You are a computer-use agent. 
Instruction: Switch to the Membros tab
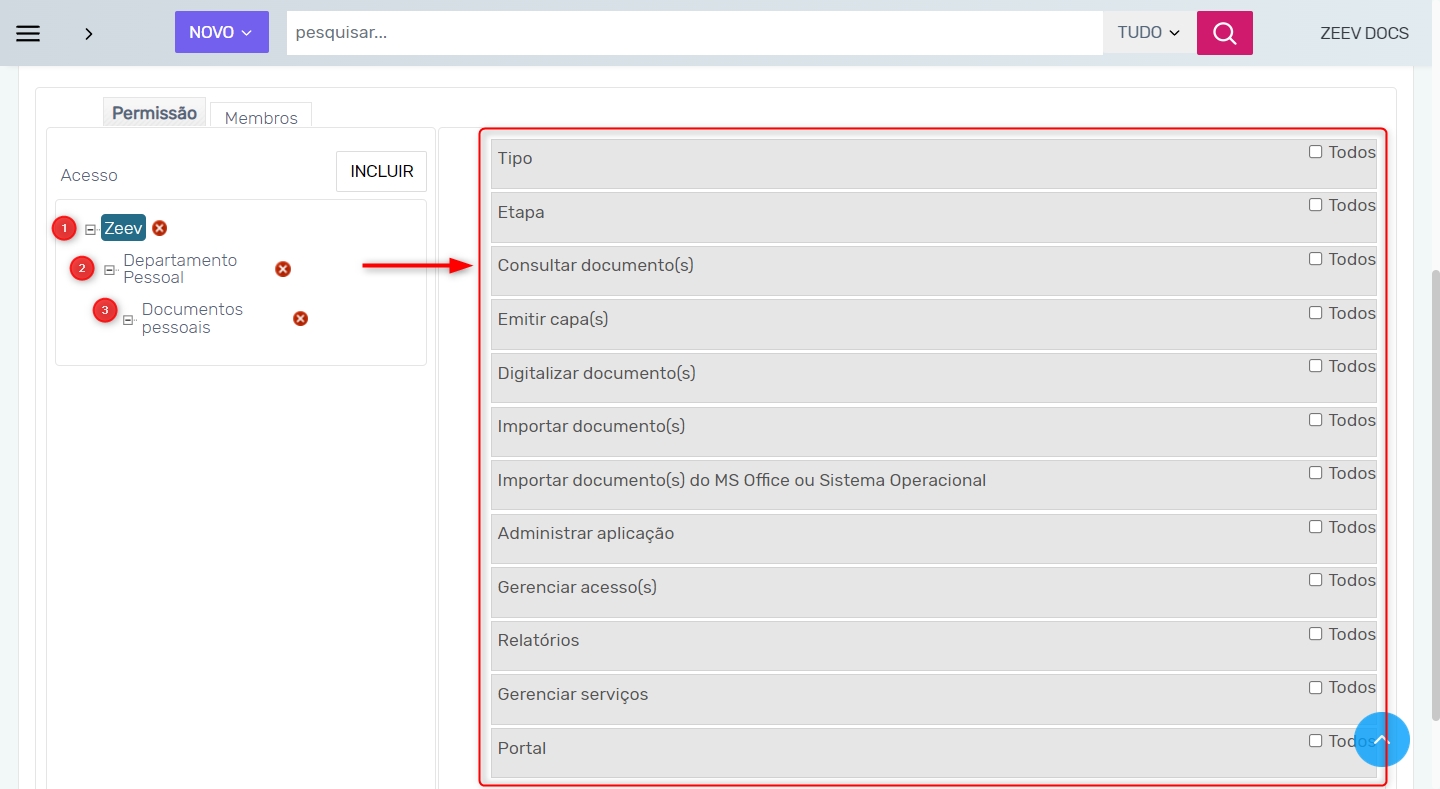click(261, 117)
